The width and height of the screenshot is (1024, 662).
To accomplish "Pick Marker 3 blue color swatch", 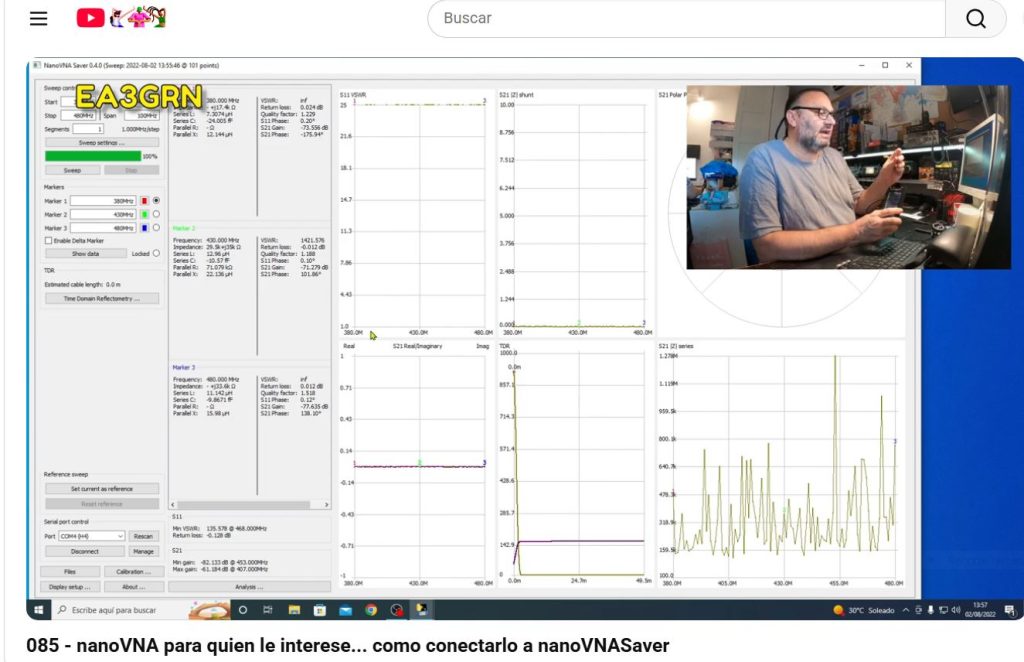I will point(144,228).
